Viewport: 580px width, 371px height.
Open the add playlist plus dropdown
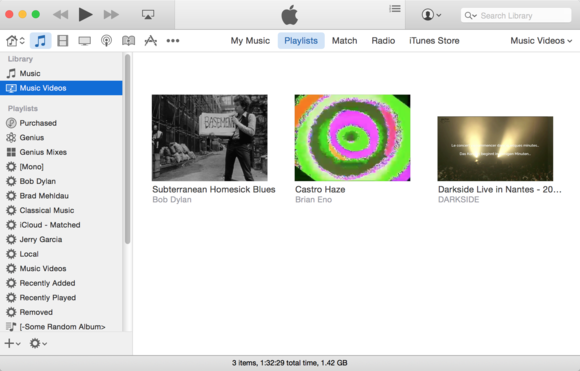13,343
